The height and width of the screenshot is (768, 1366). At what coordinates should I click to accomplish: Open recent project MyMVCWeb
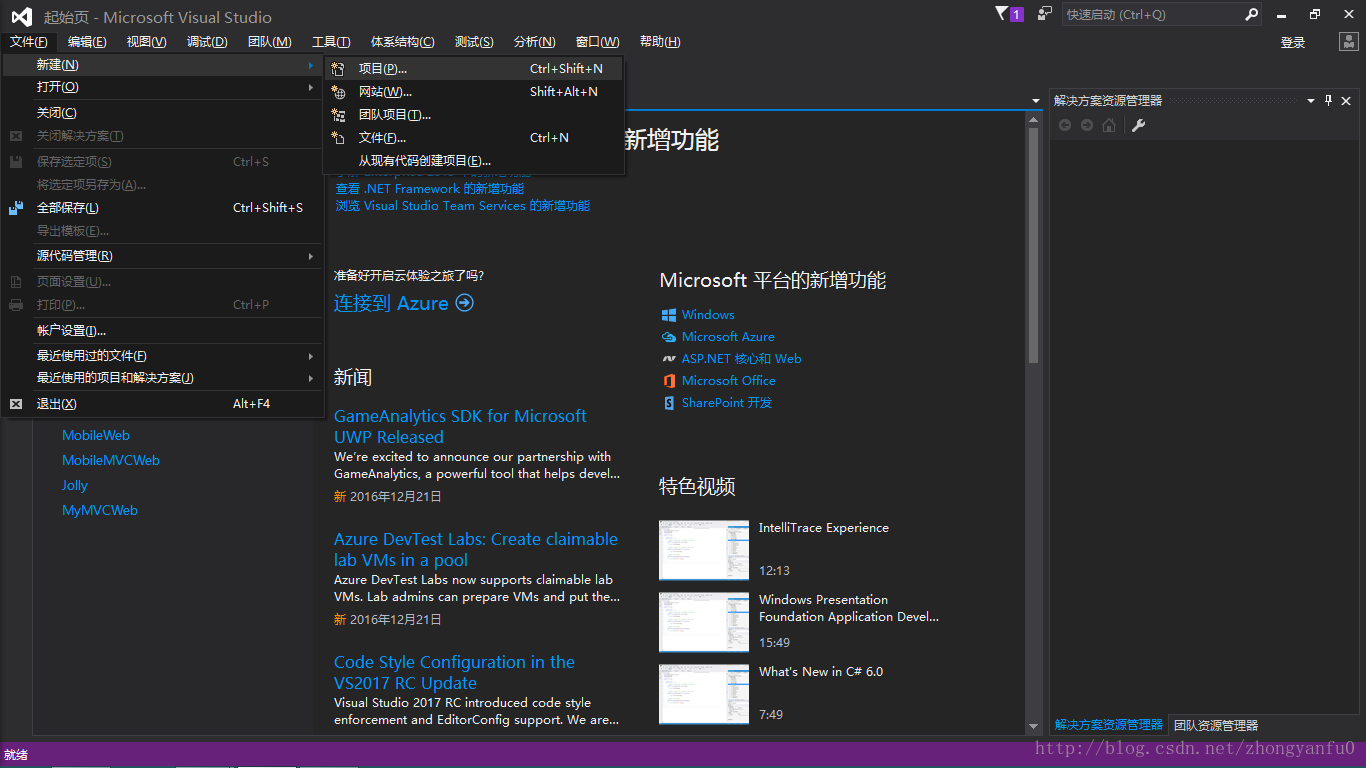pyautogui.click(x=100, y=511)
